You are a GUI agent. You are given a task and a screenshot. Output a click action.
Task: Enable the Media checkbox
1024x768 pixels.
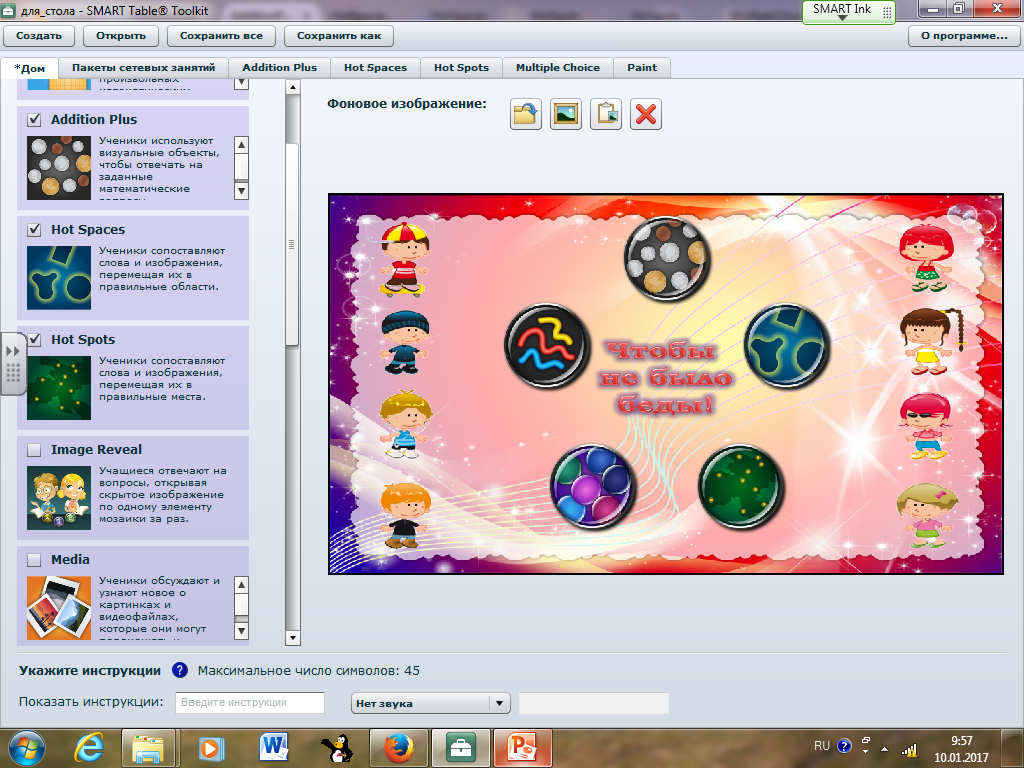[x=34, y=560]
